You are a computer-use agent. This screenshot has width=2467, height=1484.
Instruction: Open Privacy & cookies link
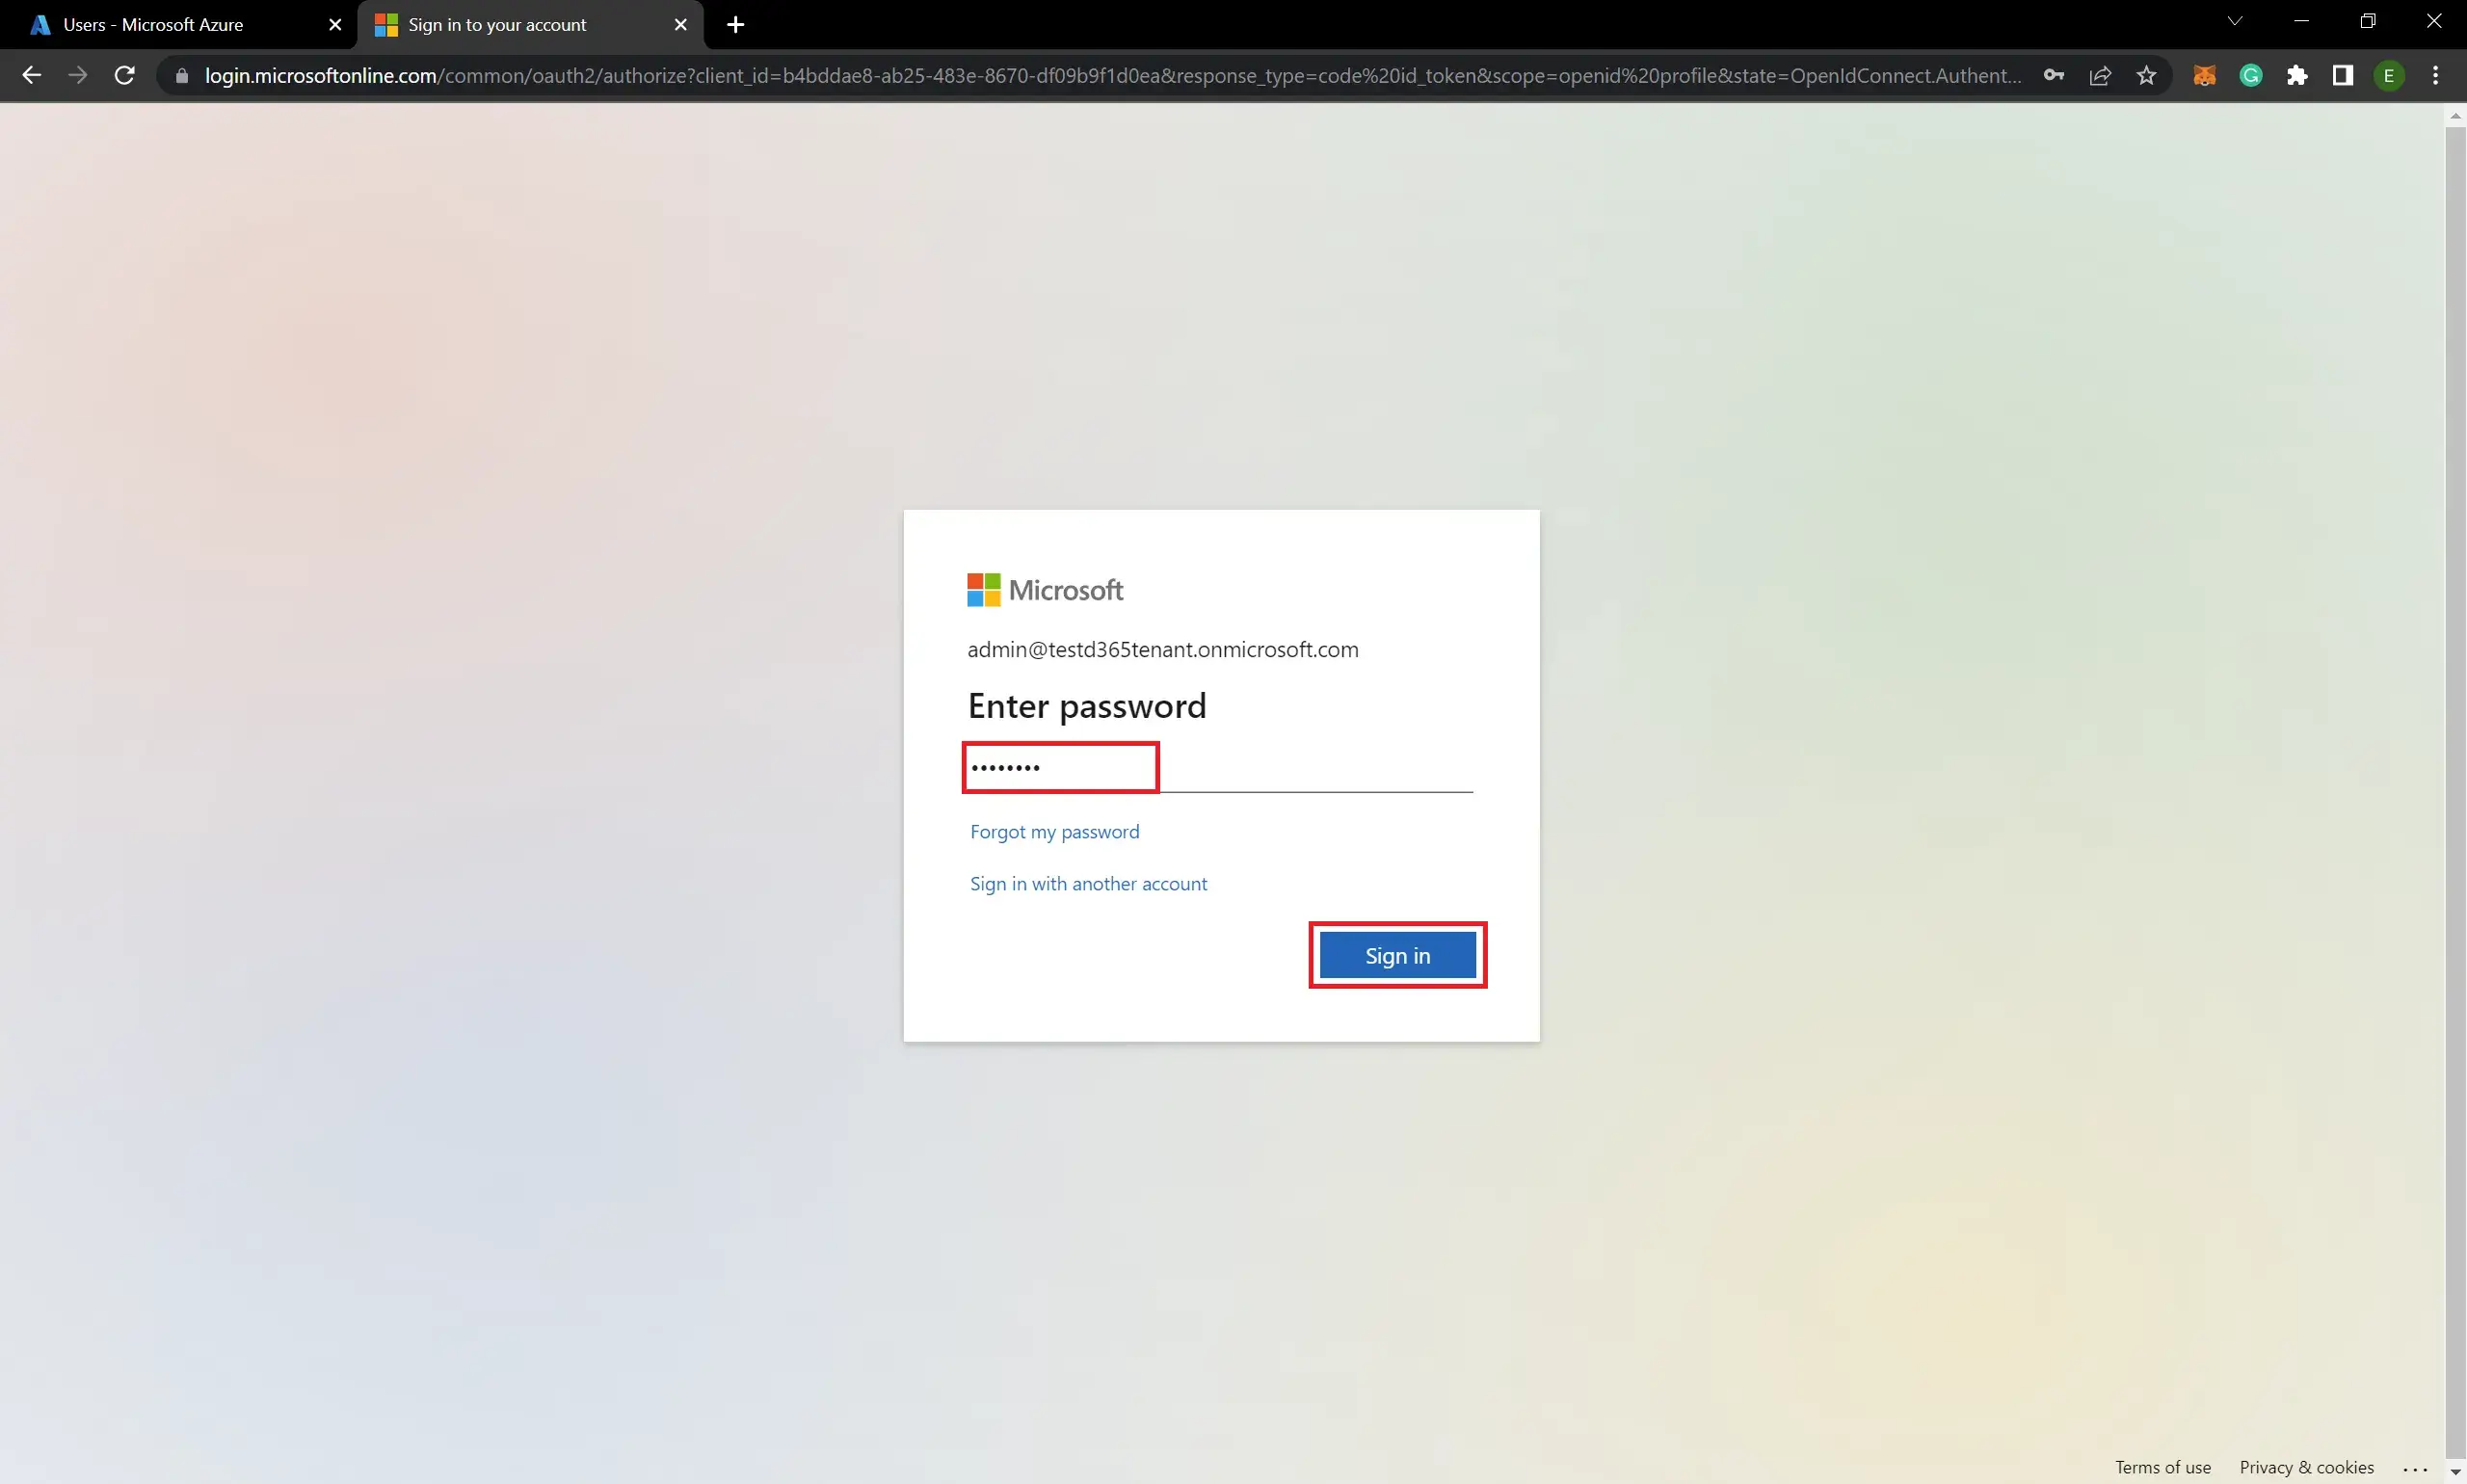(2306, 1467)
